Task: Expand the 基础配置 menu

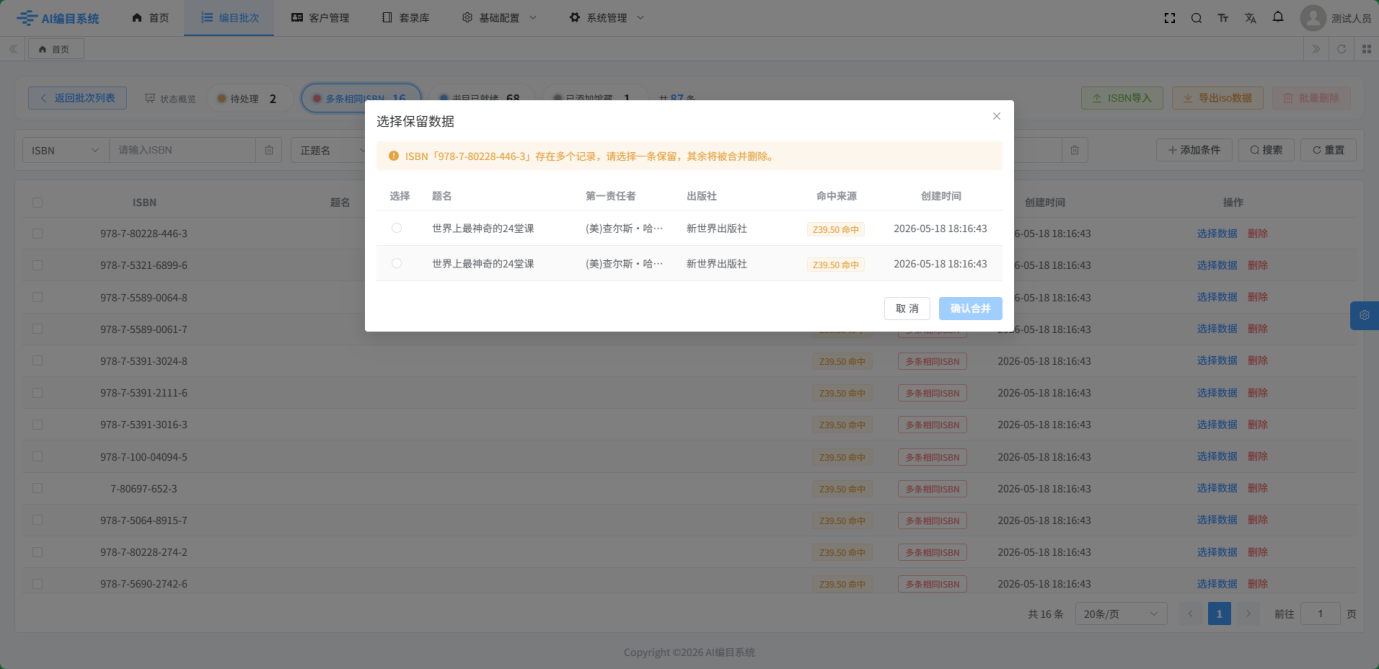Action: (x=499, y=18)
